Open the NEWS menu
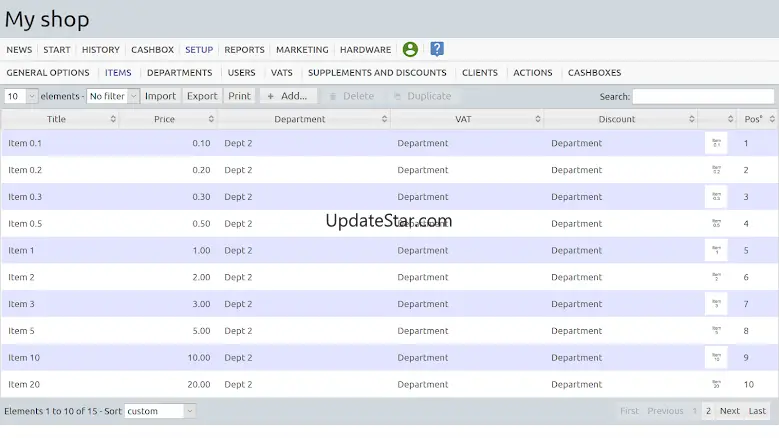 [19, 50]
